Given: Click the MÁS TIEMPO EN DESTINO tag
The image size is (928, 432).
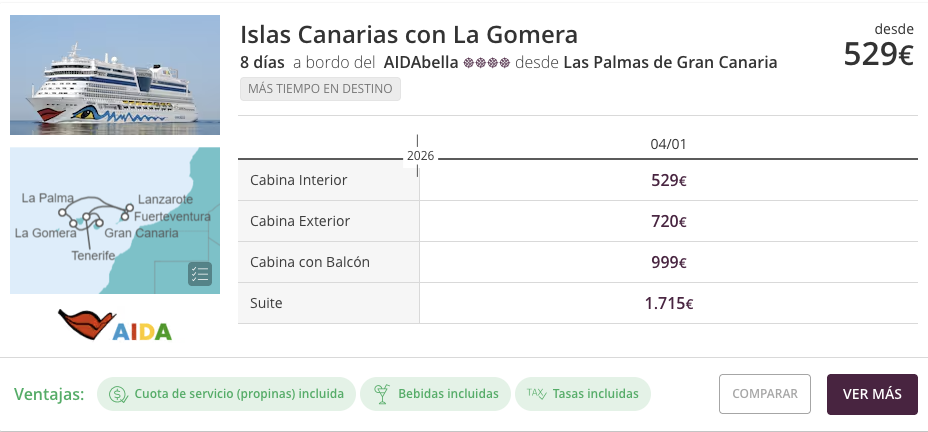Looking at the screenshot, I should click(x=320, y=89).
